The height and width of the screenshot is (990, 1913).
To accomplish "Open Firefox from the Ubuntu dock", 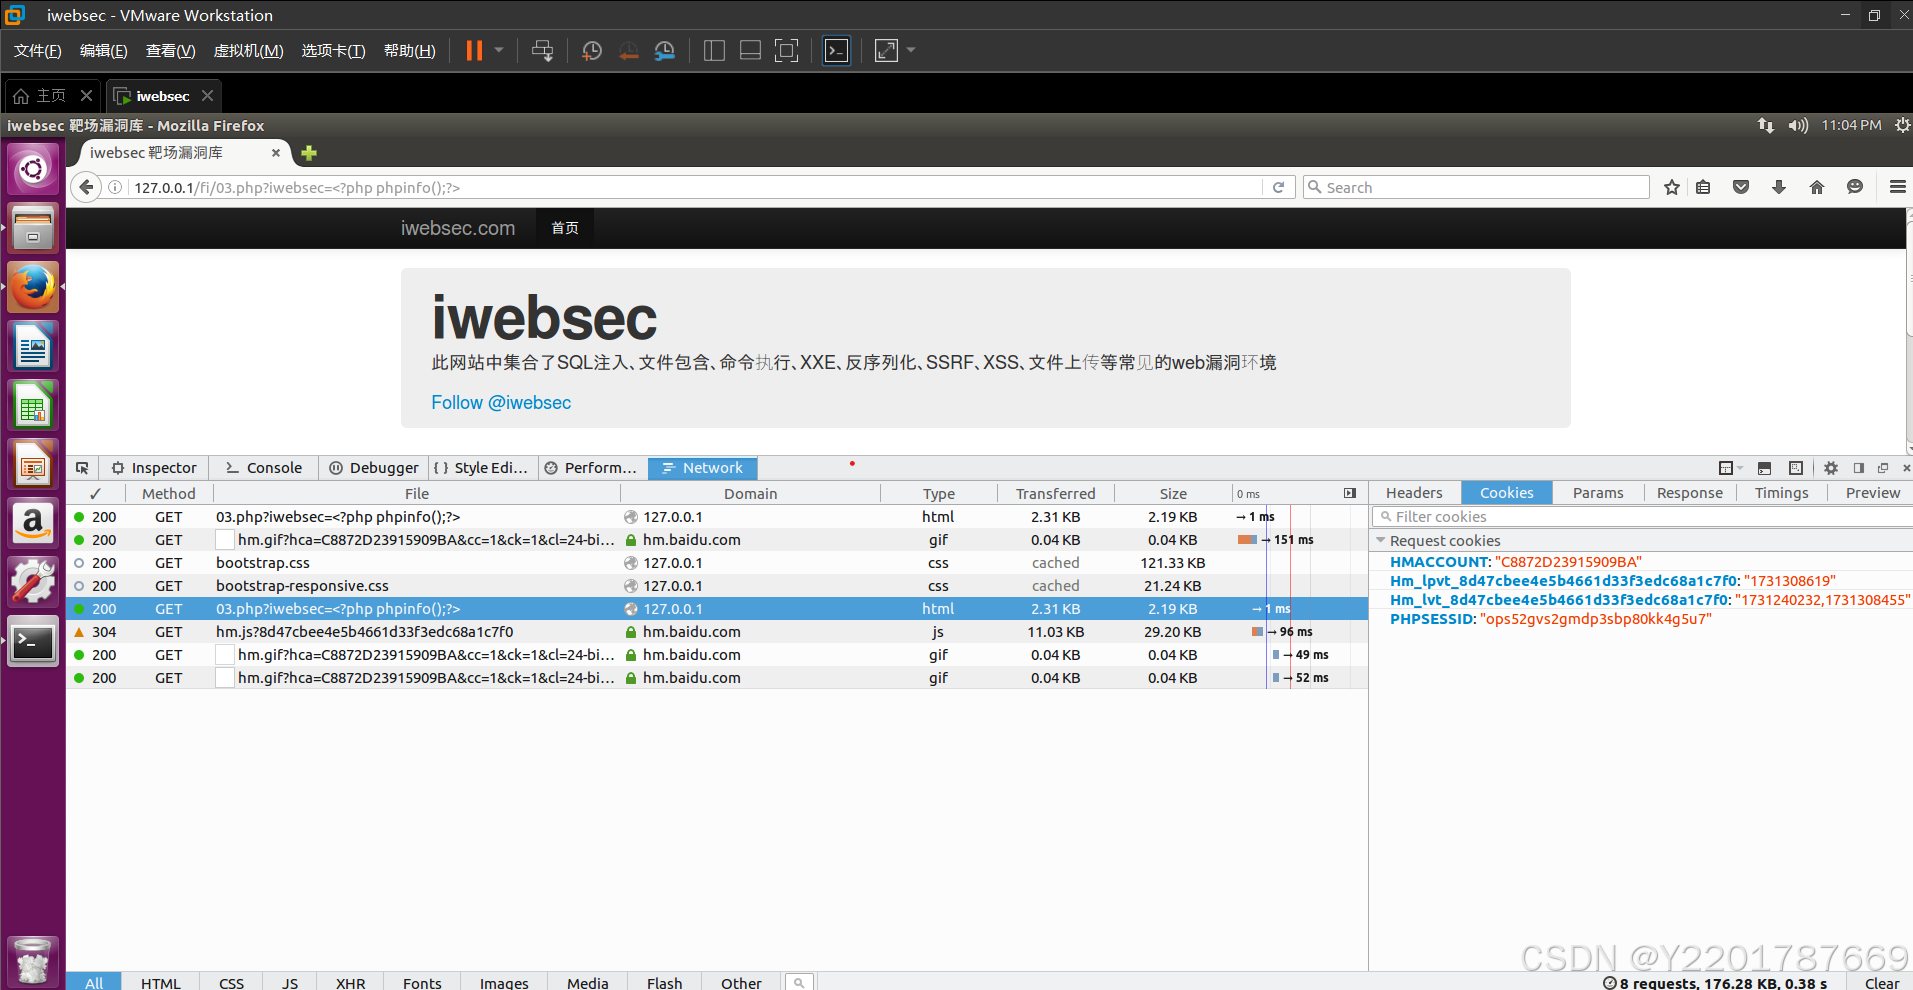I will [x=33, y=287].
